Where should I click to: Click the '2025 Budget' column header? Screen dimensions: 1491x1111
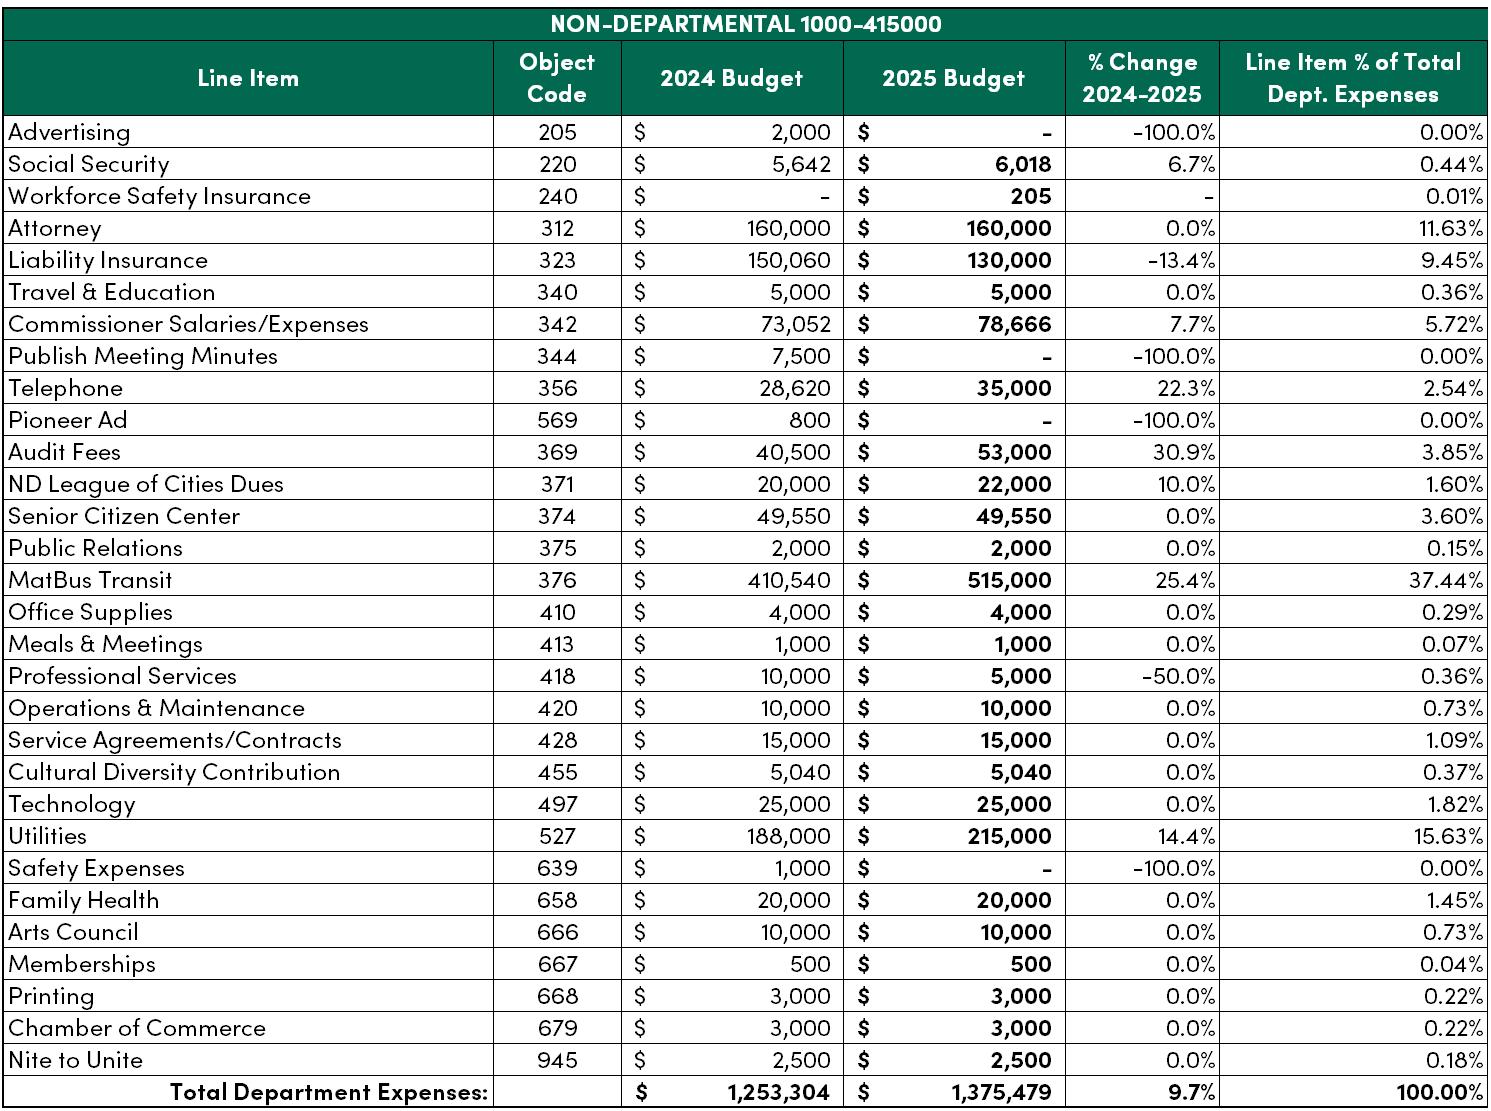point(954,78)
